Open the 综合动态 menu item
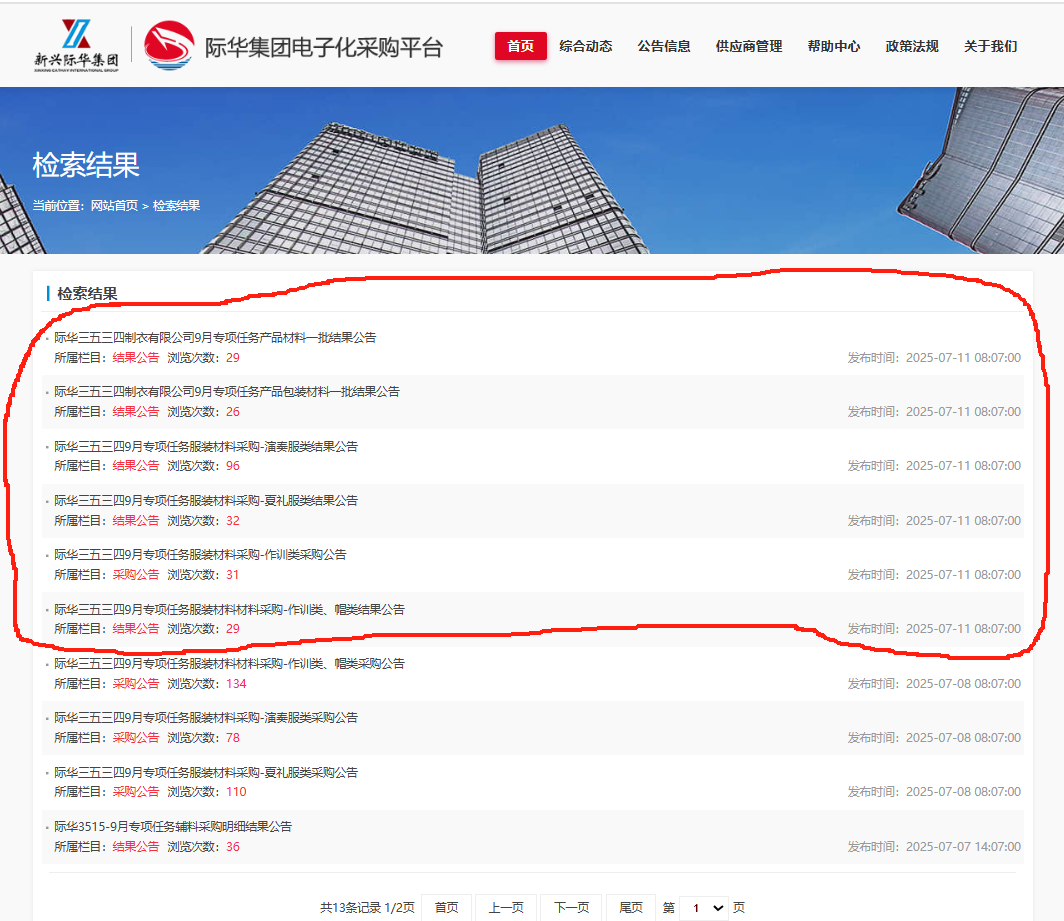Screen dimensions: 1064x921 coord(586,46)
